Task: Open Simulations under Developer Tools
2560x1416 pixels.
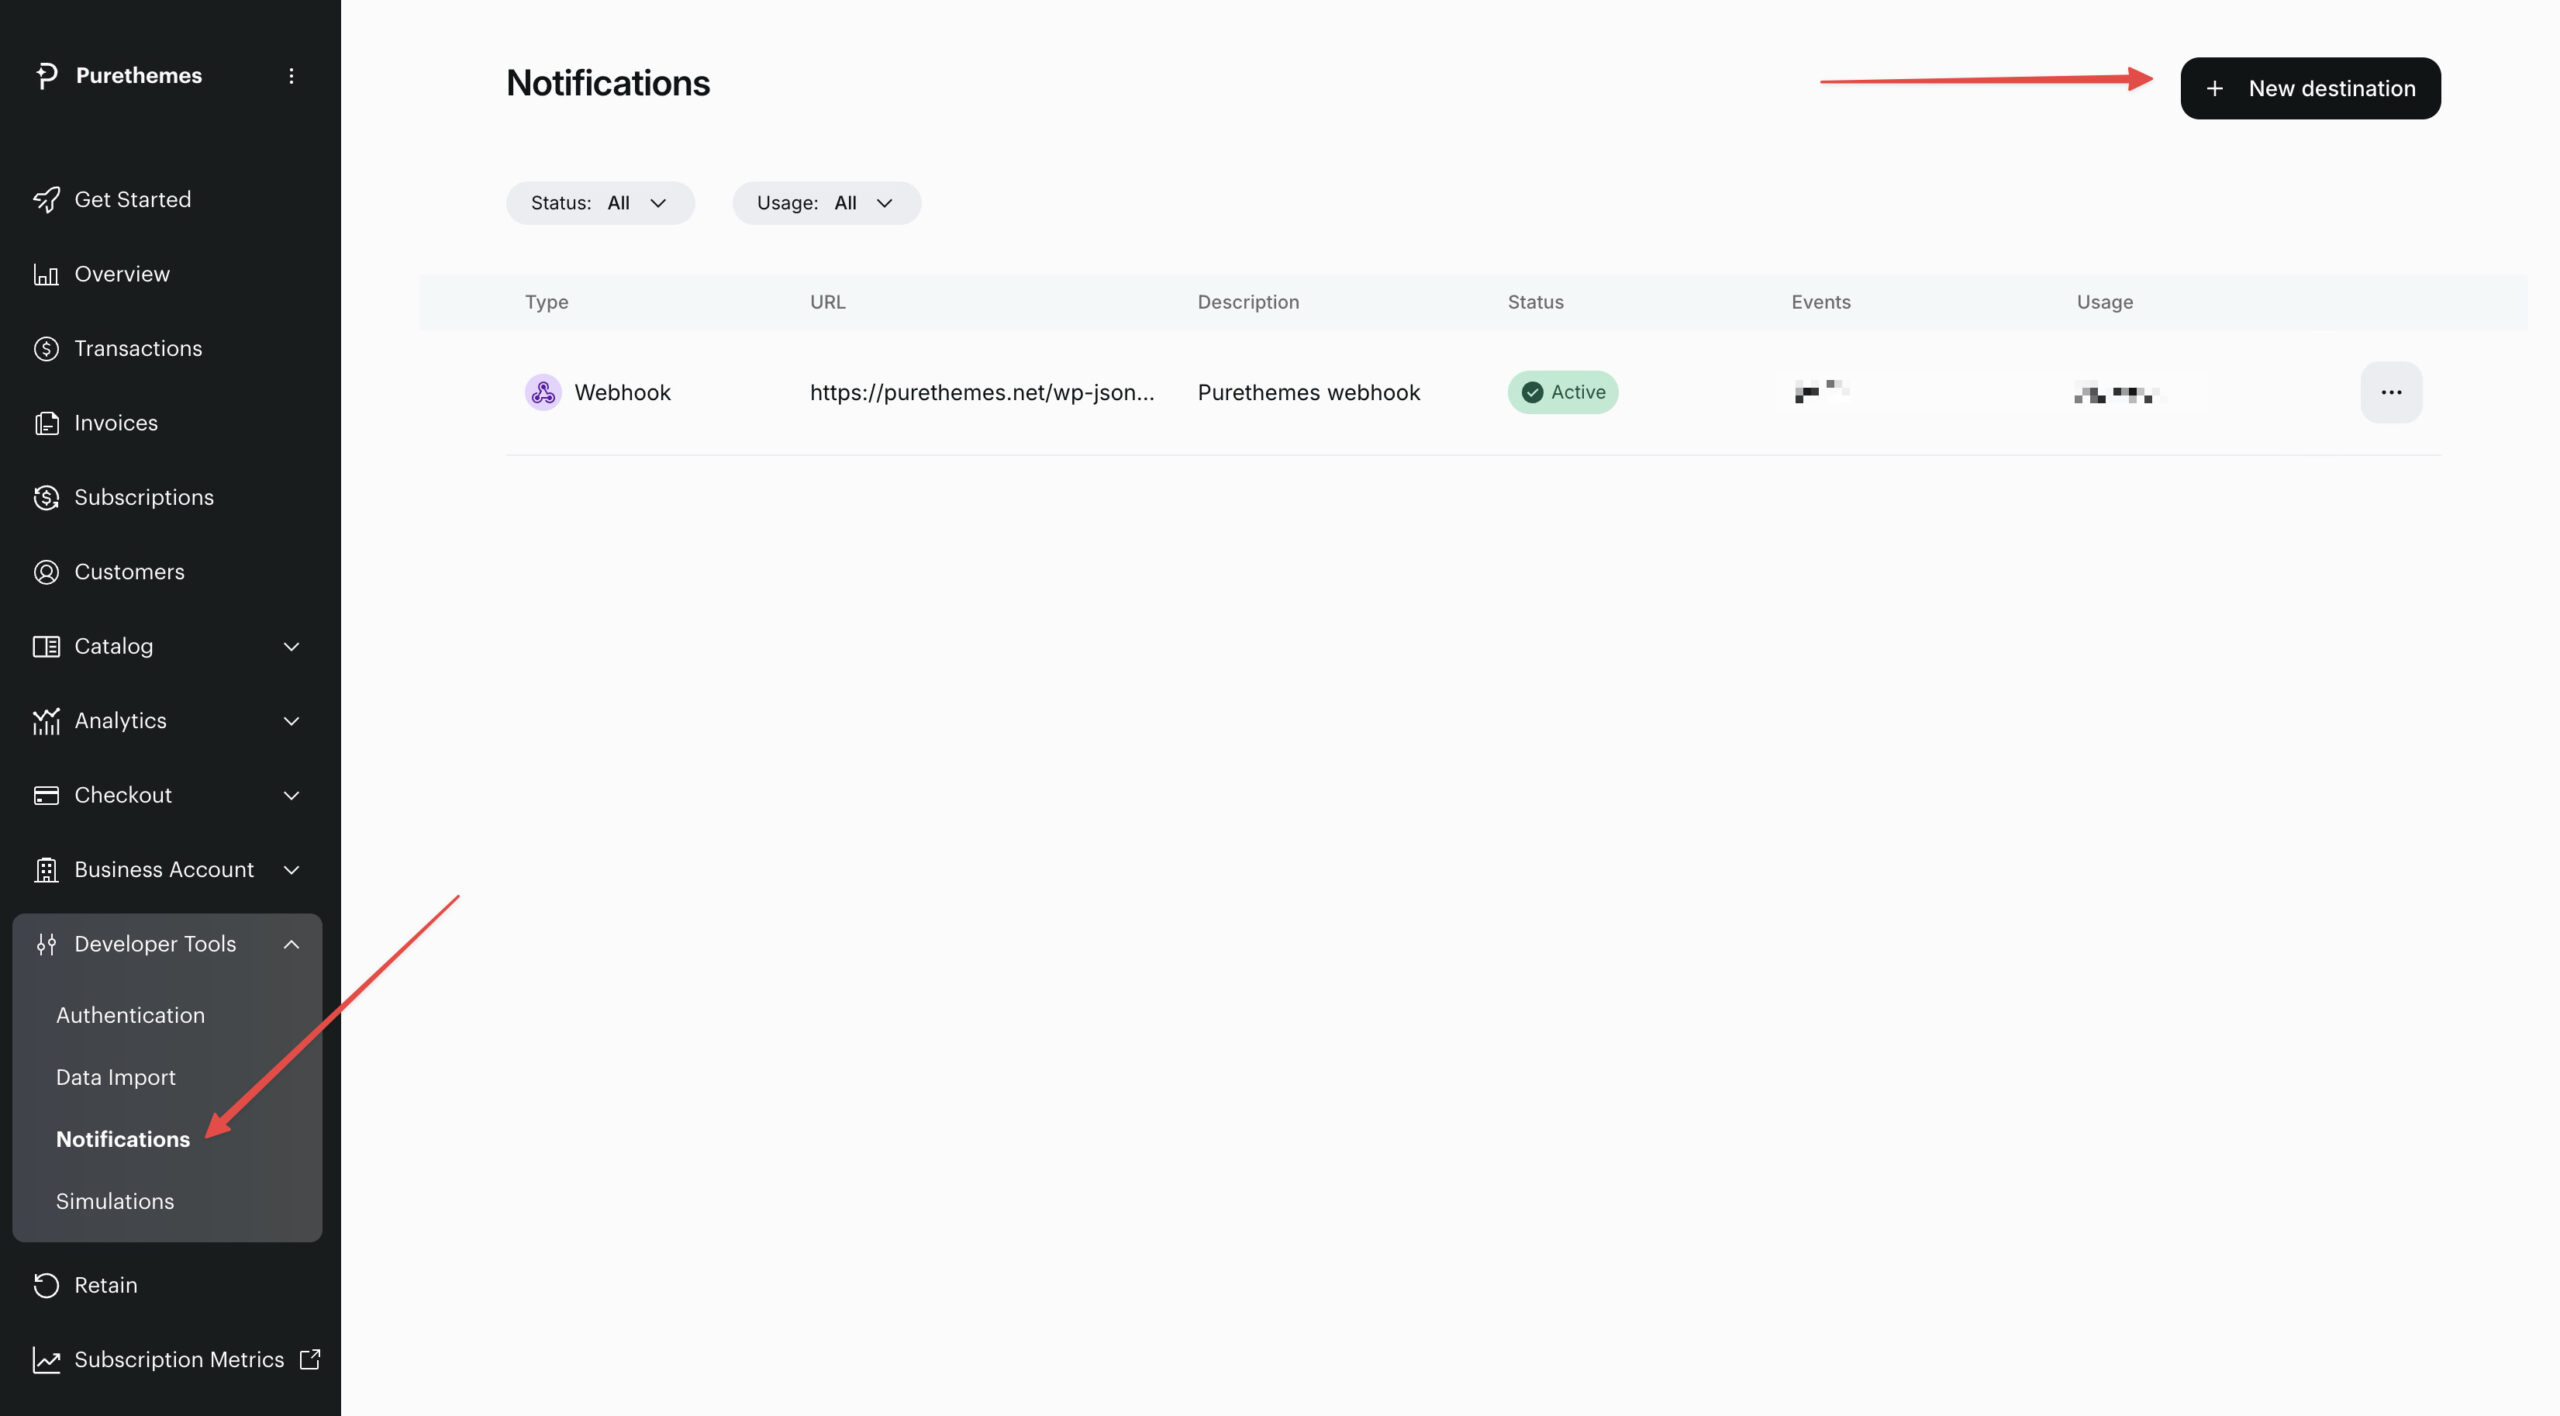Action: pyautogui.click(x=115, y=1201)
